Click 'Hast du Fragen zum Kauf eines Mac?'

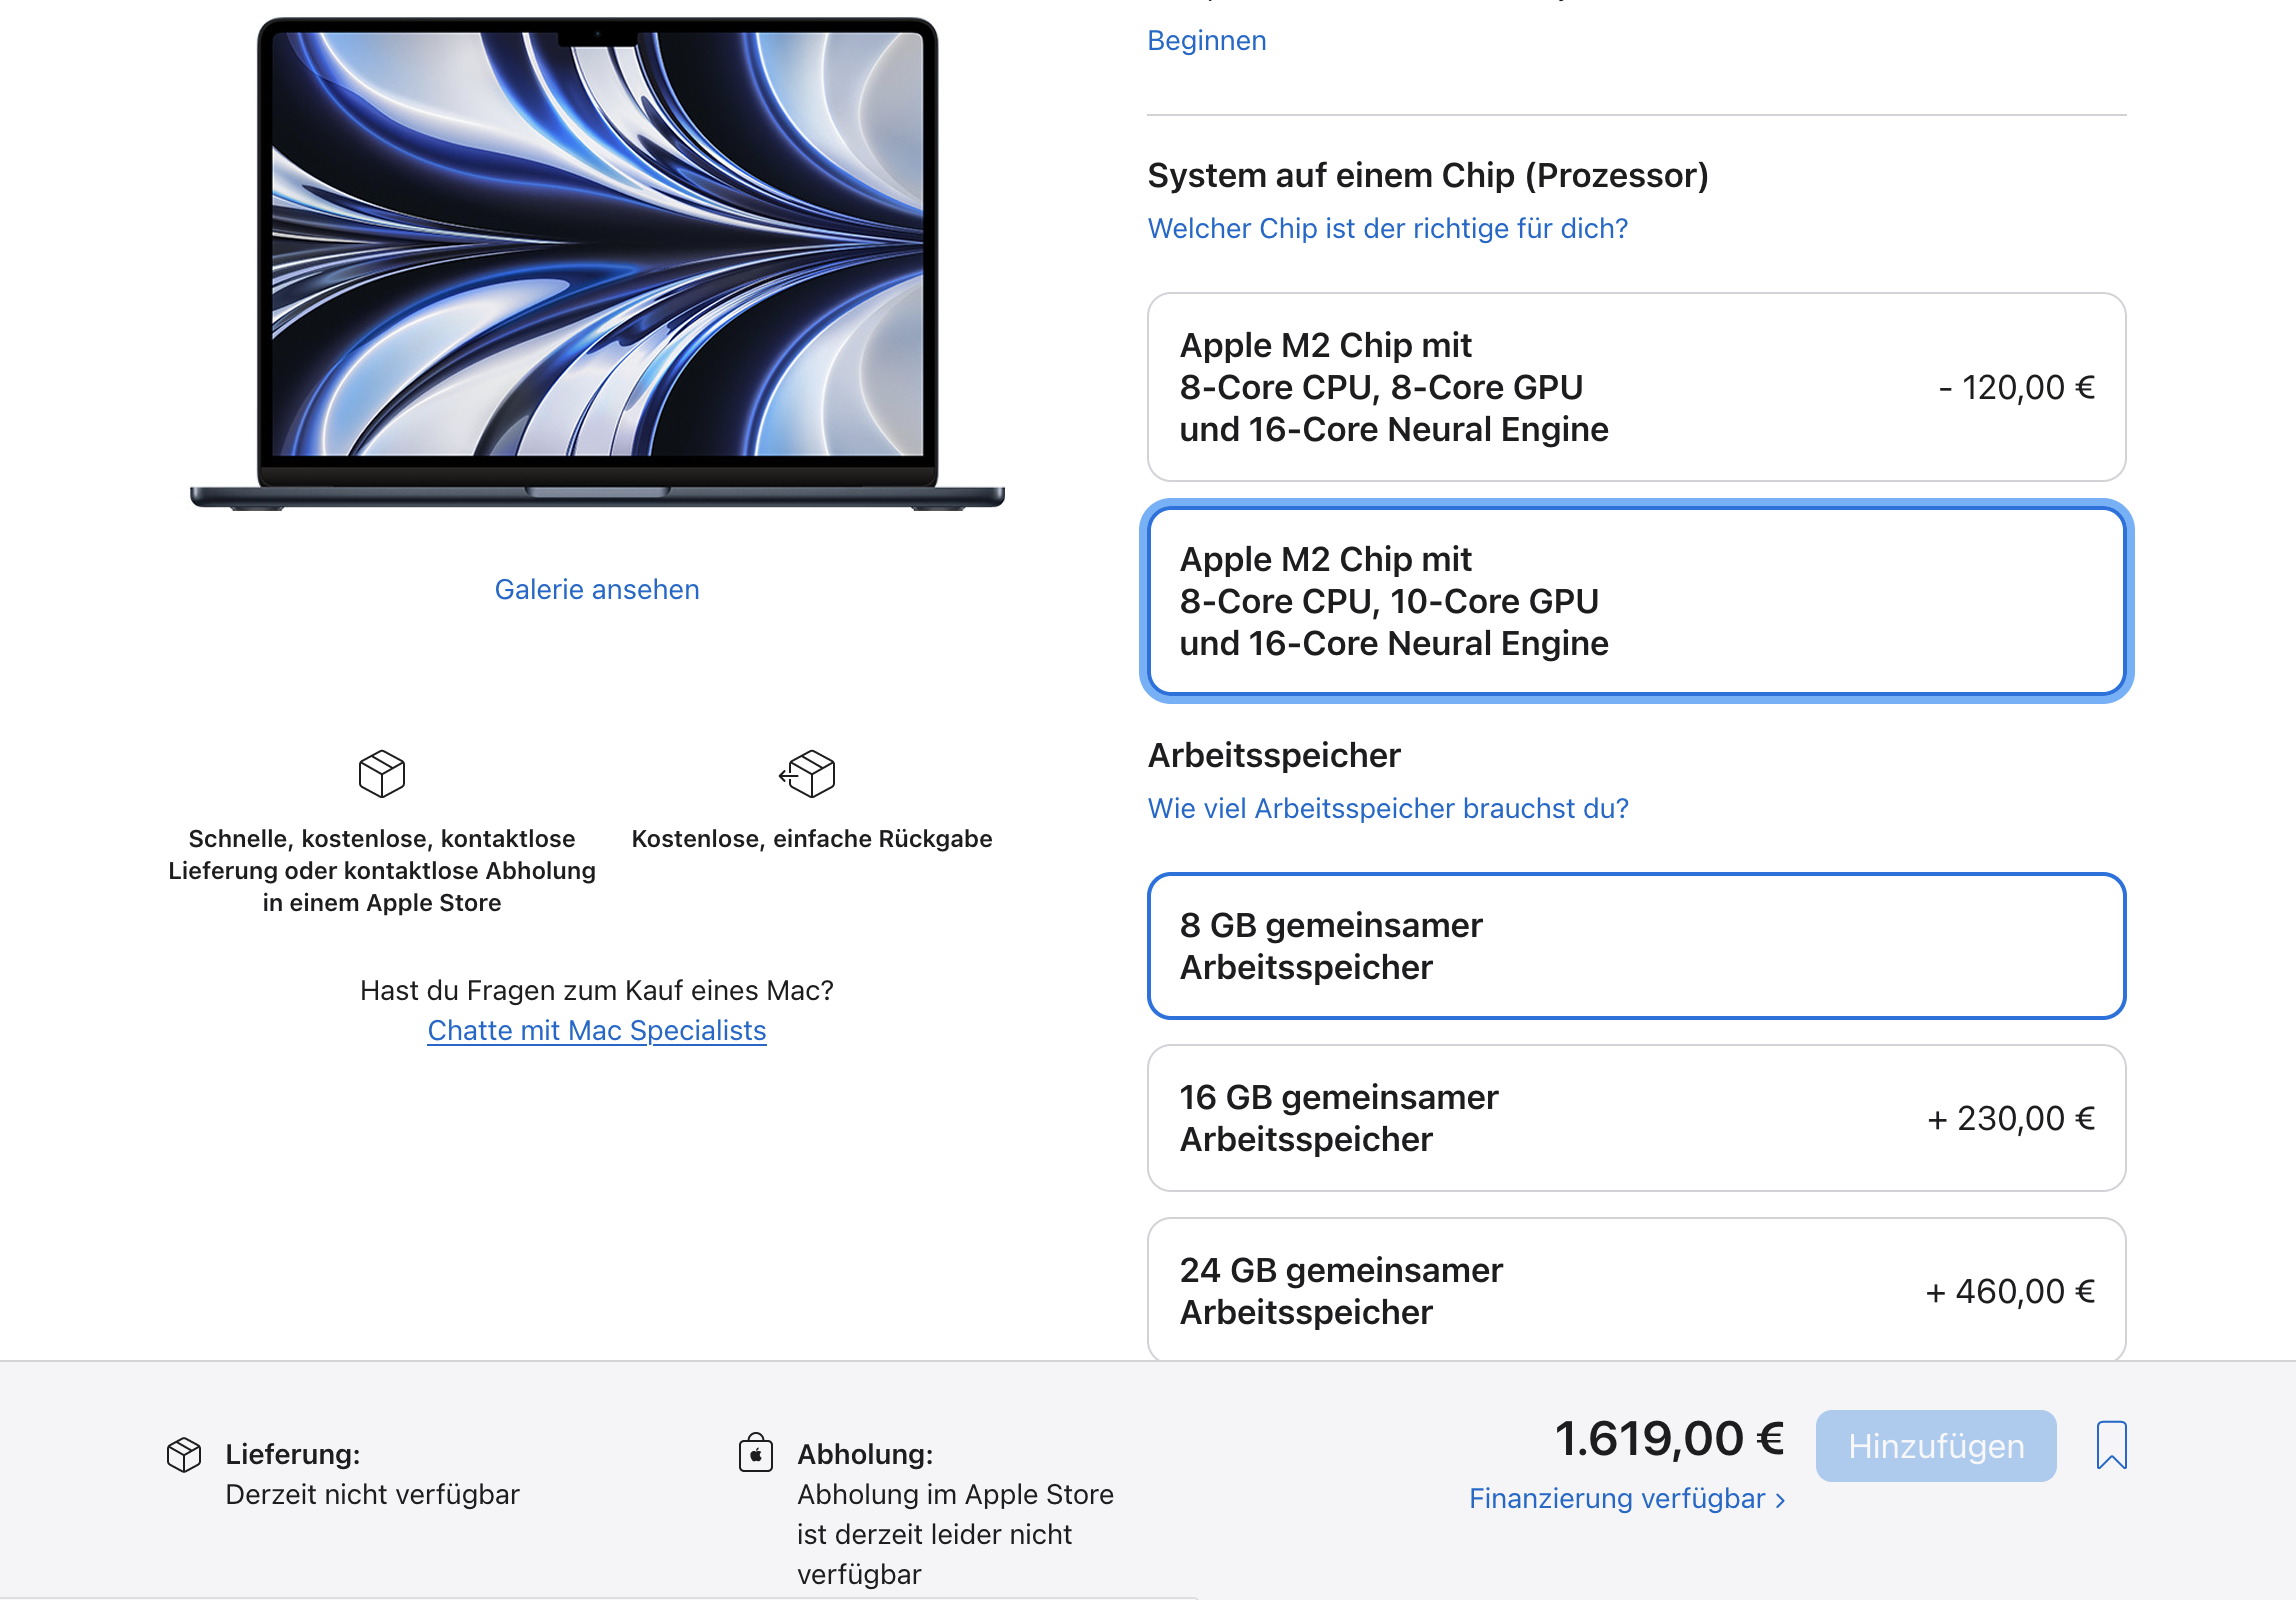click(x=597, y=991)
